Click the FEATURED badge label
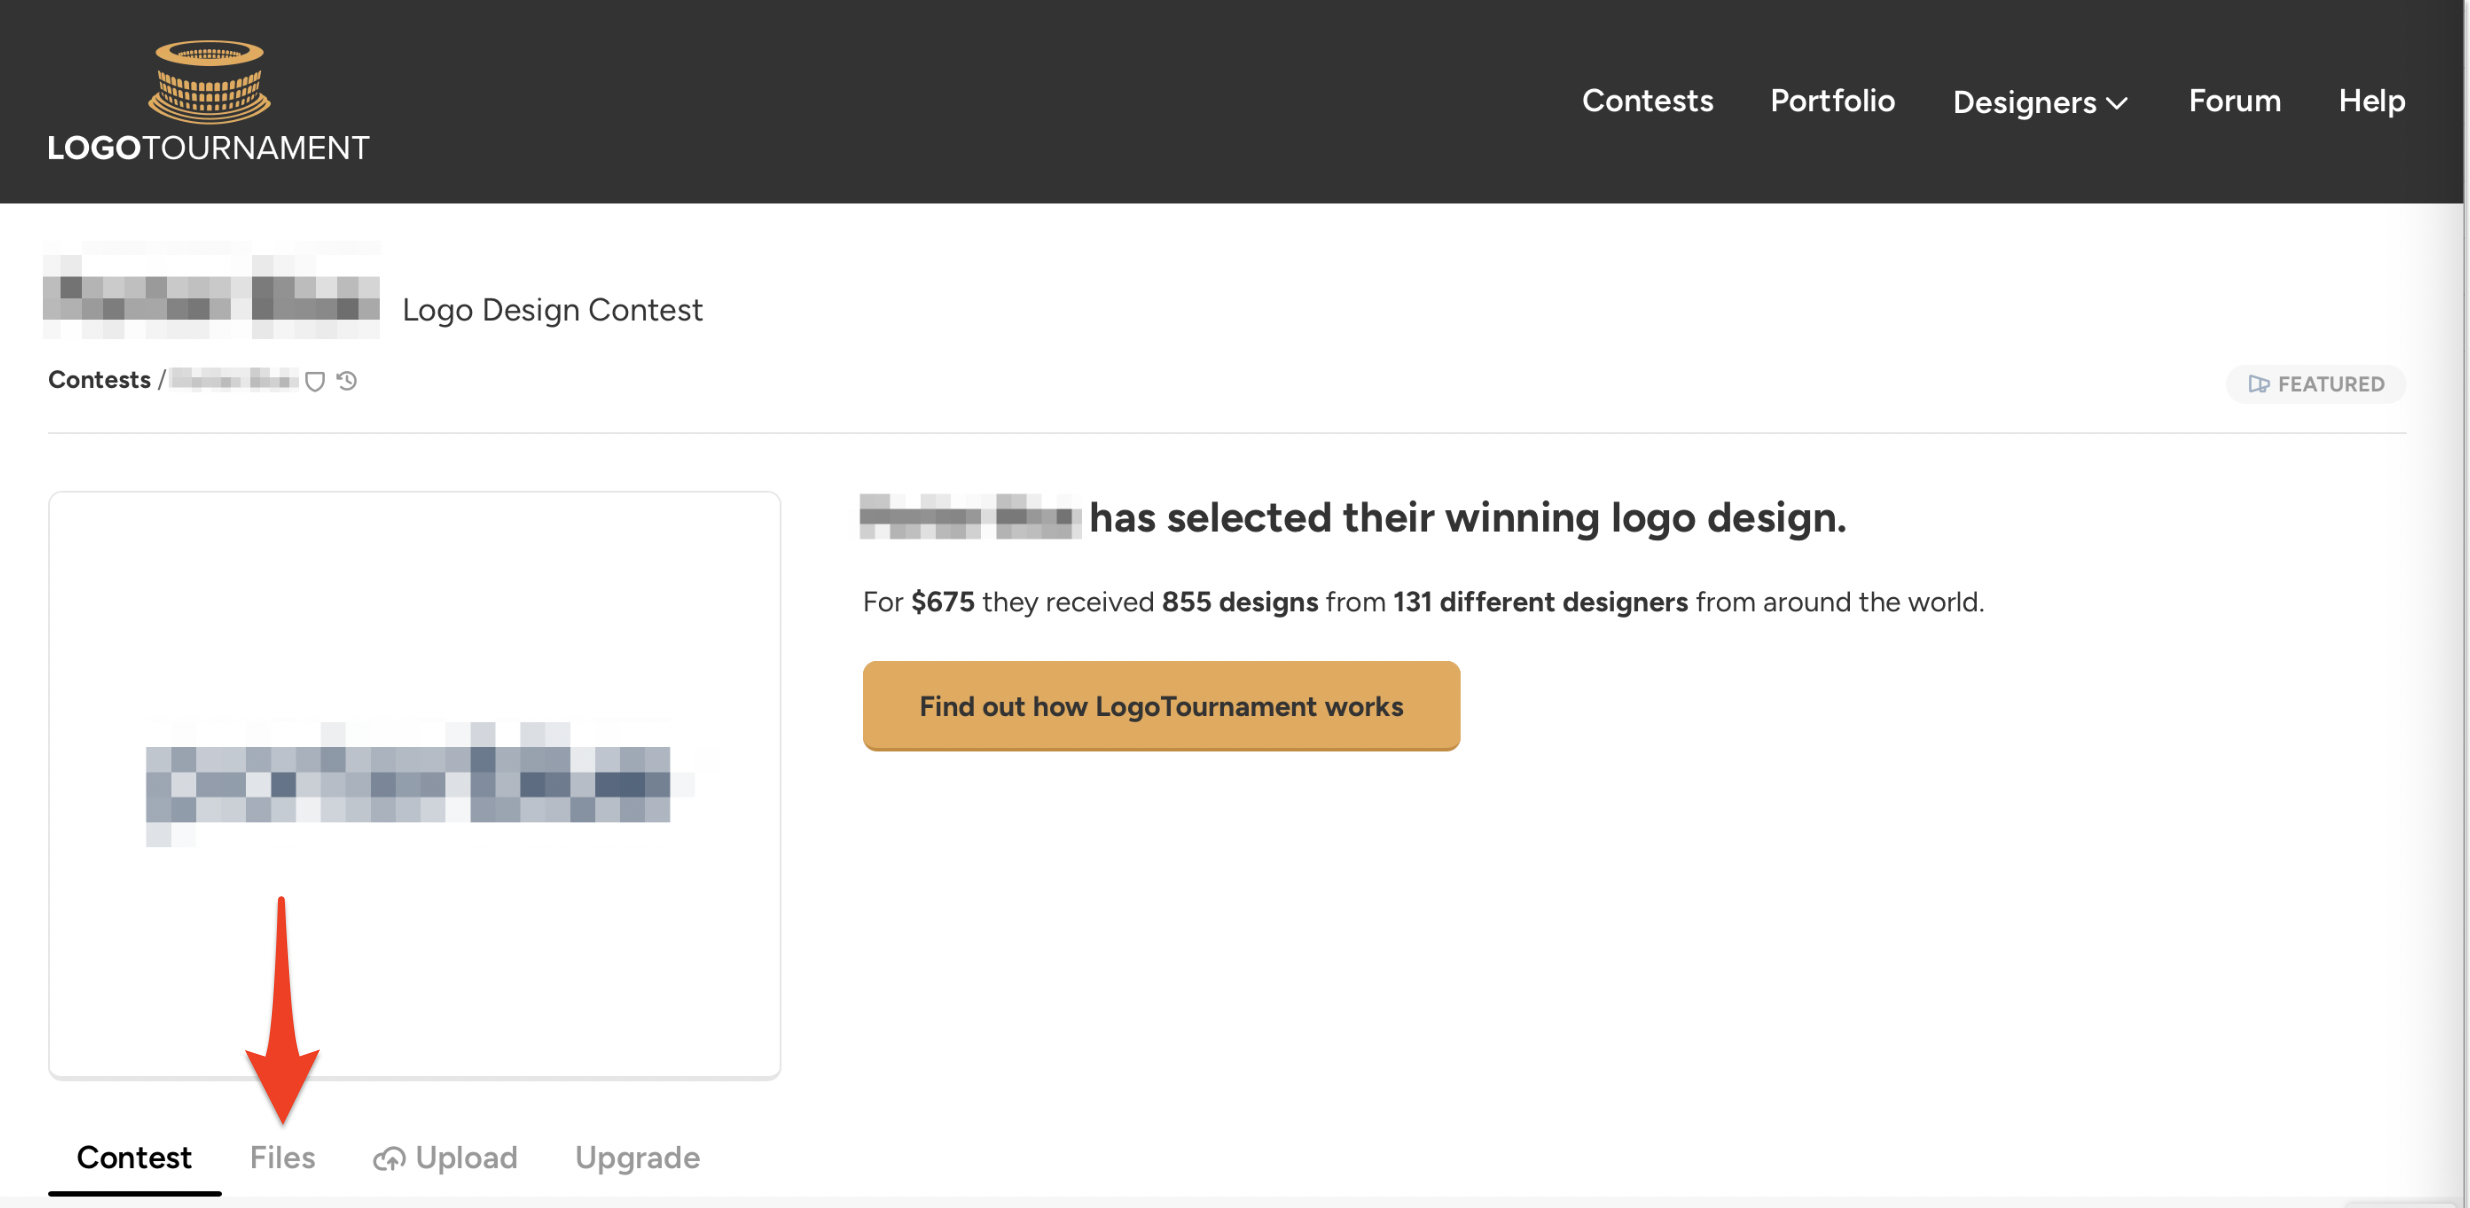2470x1208 pixels. pyautogui.click(x=2330, y=384)
